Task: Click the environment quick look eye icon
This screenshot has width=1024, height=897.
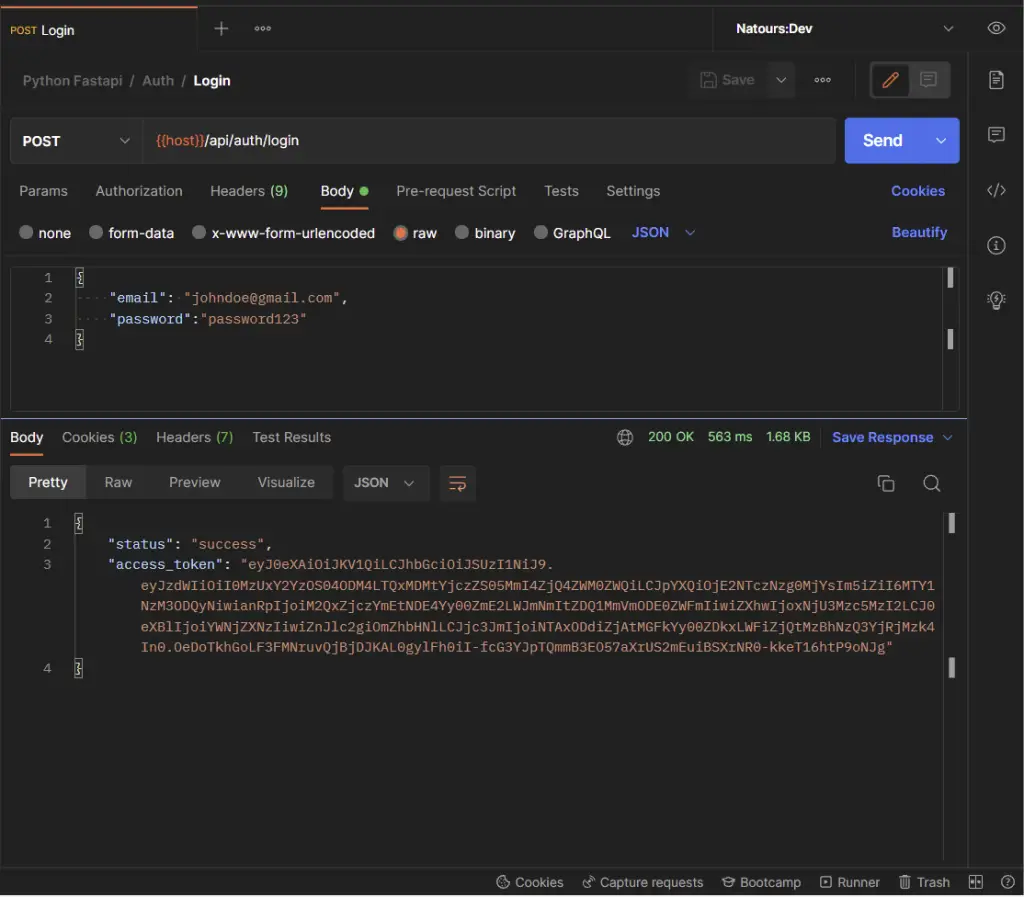Action: pyautogui.click(x=996, y=28)
